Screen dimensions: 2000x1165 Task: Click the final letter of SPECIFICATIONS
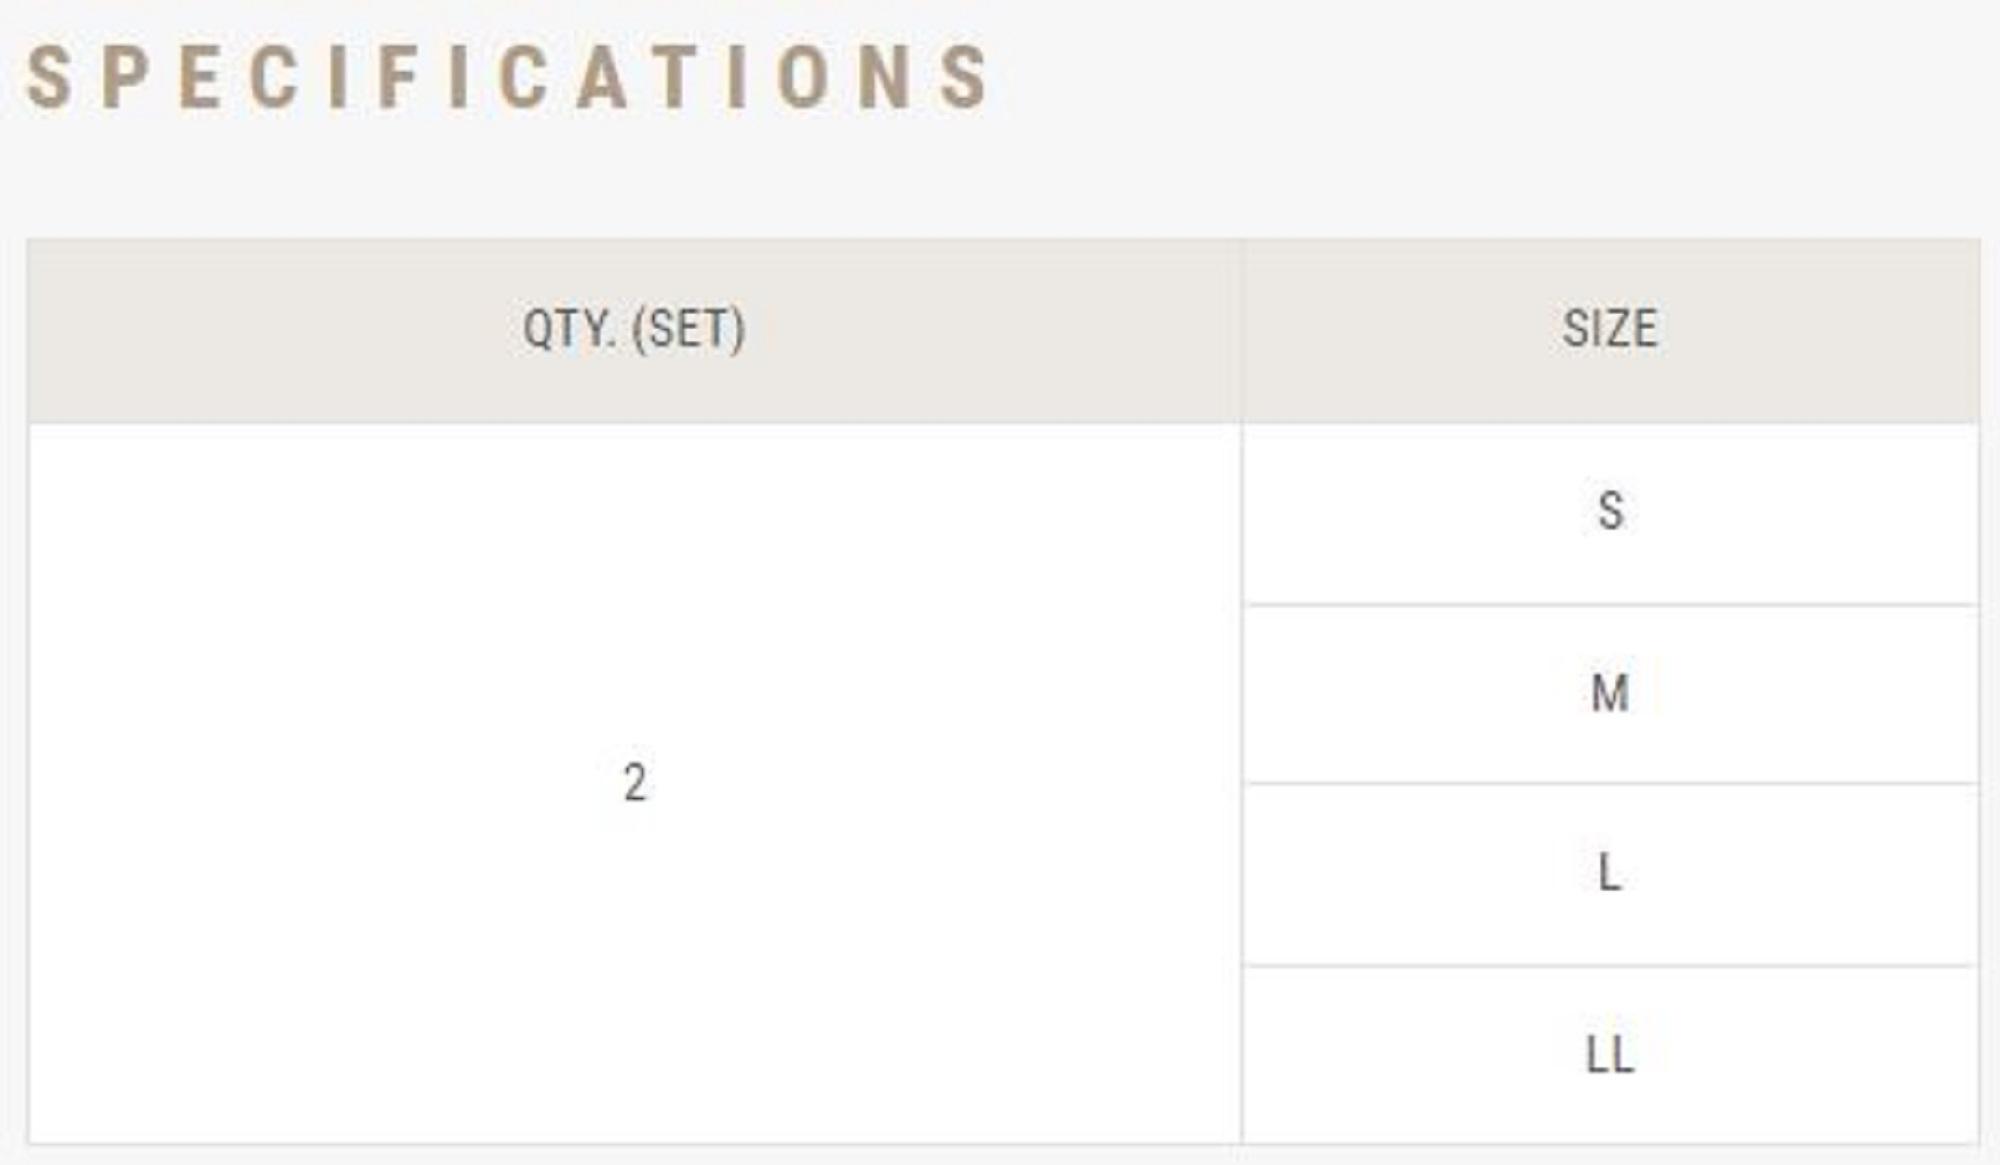(964, 77)
